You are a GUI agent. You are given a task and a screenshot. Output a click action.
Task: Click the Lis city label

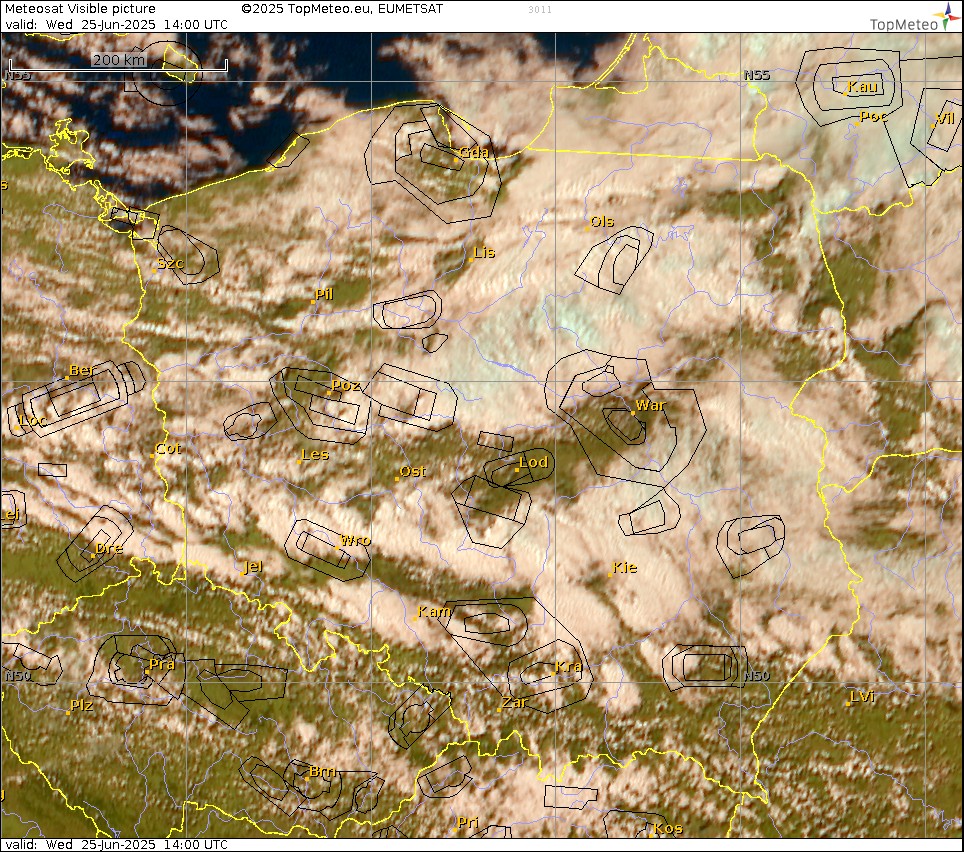click(x=484, y=252)
